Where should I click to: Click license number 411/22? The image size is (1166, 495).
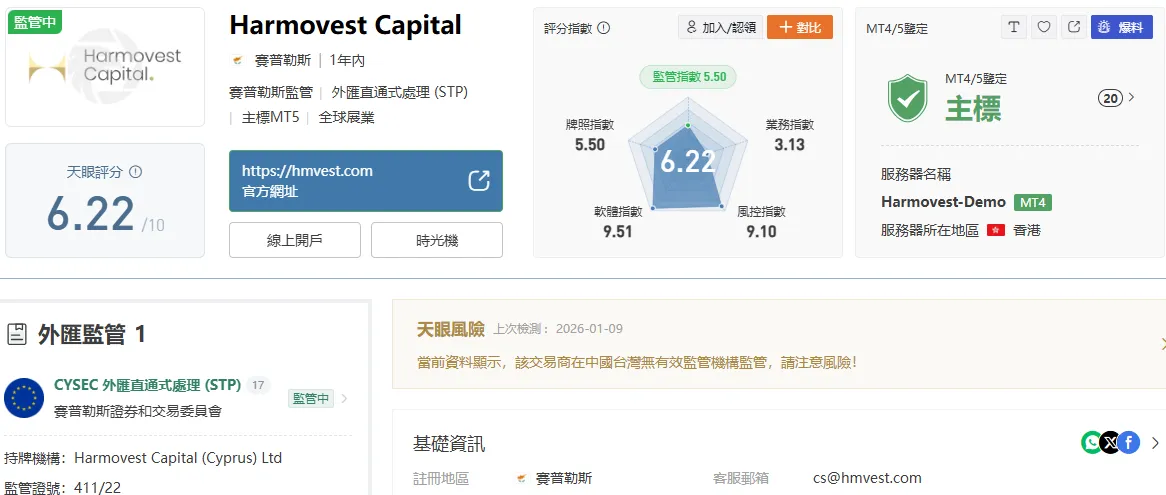(97, 488)
